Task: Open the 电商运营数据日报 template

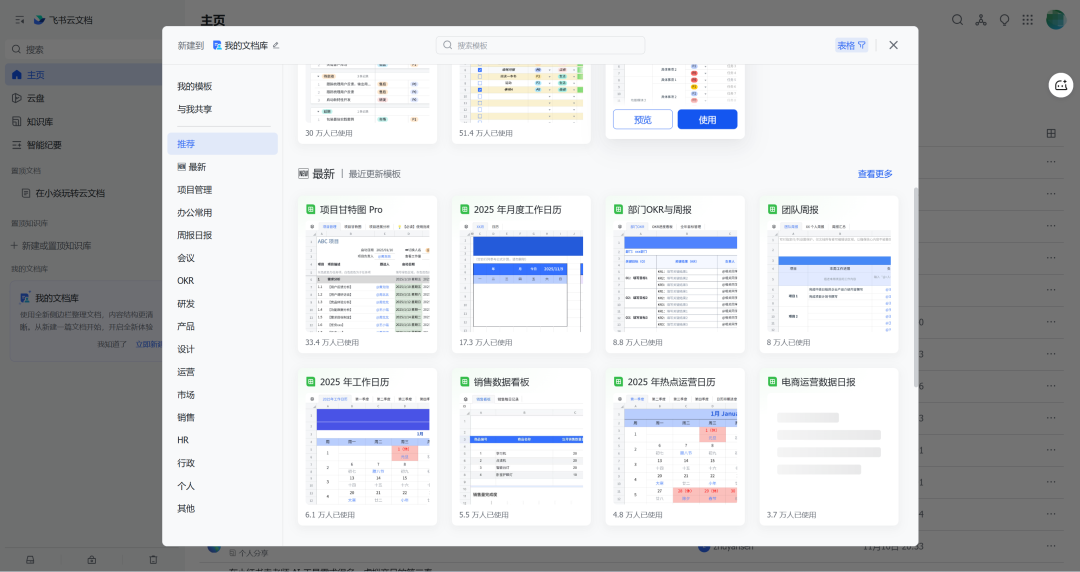Action: pos(829,447)
